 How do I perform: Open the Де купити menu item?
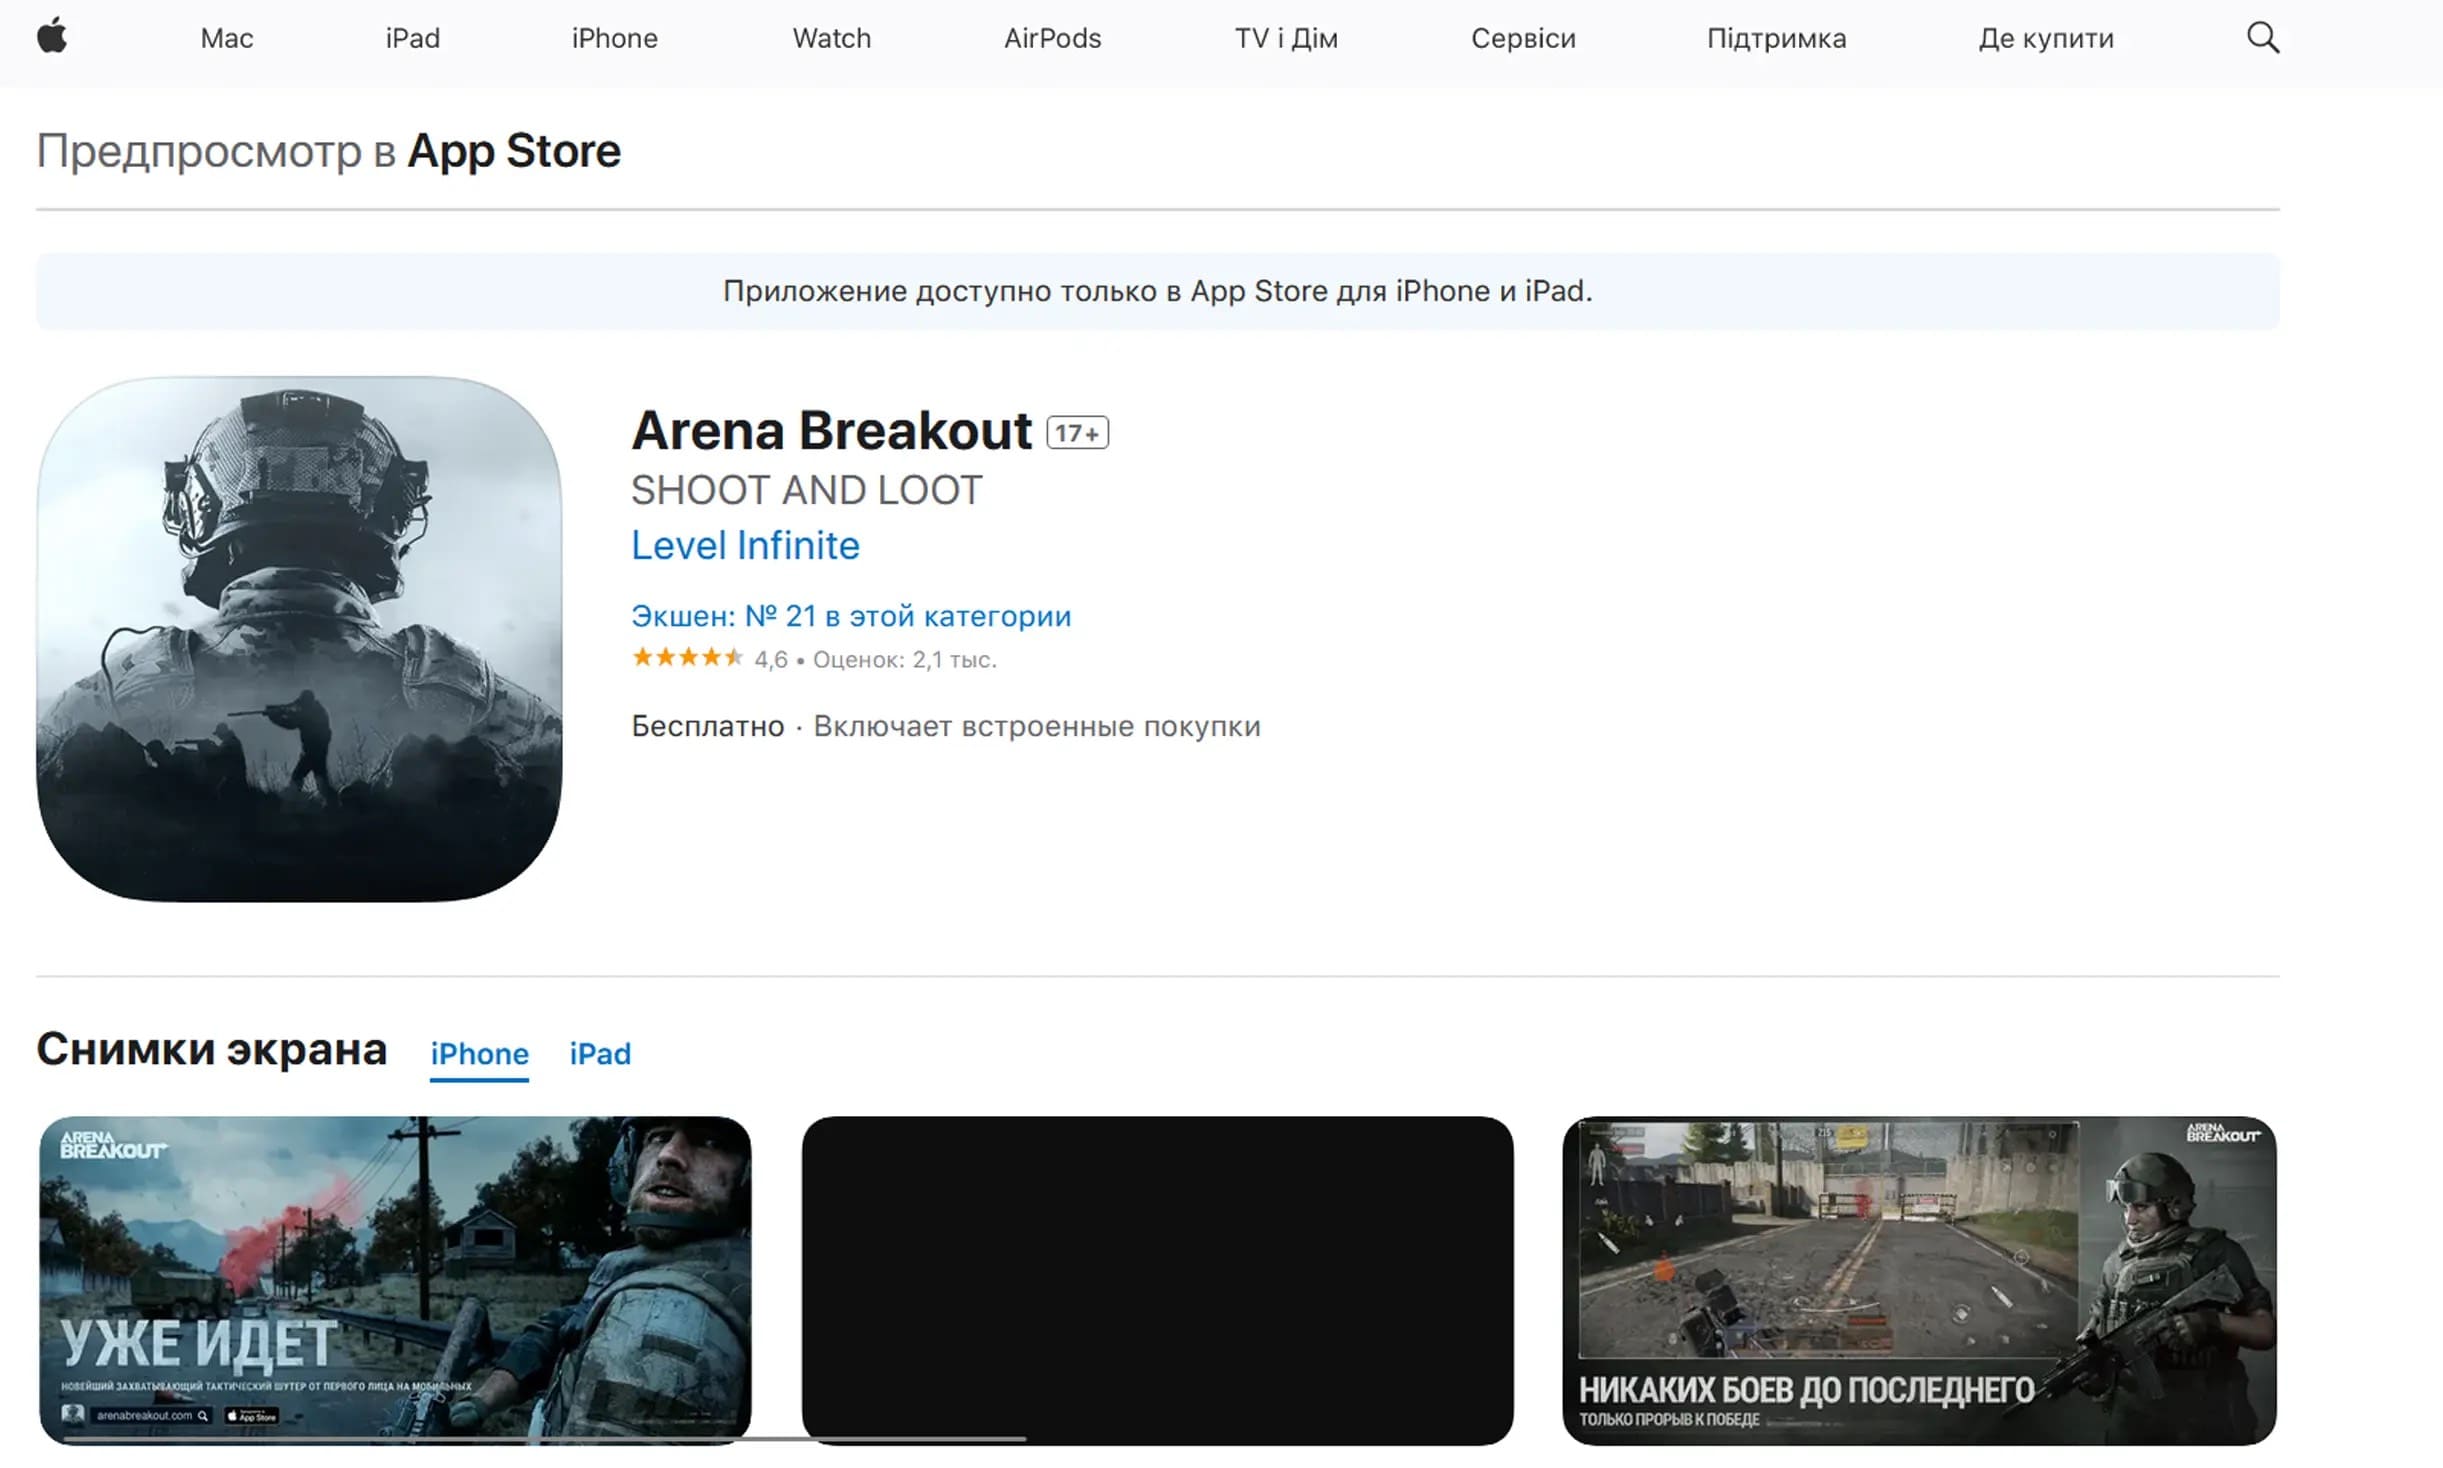(x=2046, y=38)
